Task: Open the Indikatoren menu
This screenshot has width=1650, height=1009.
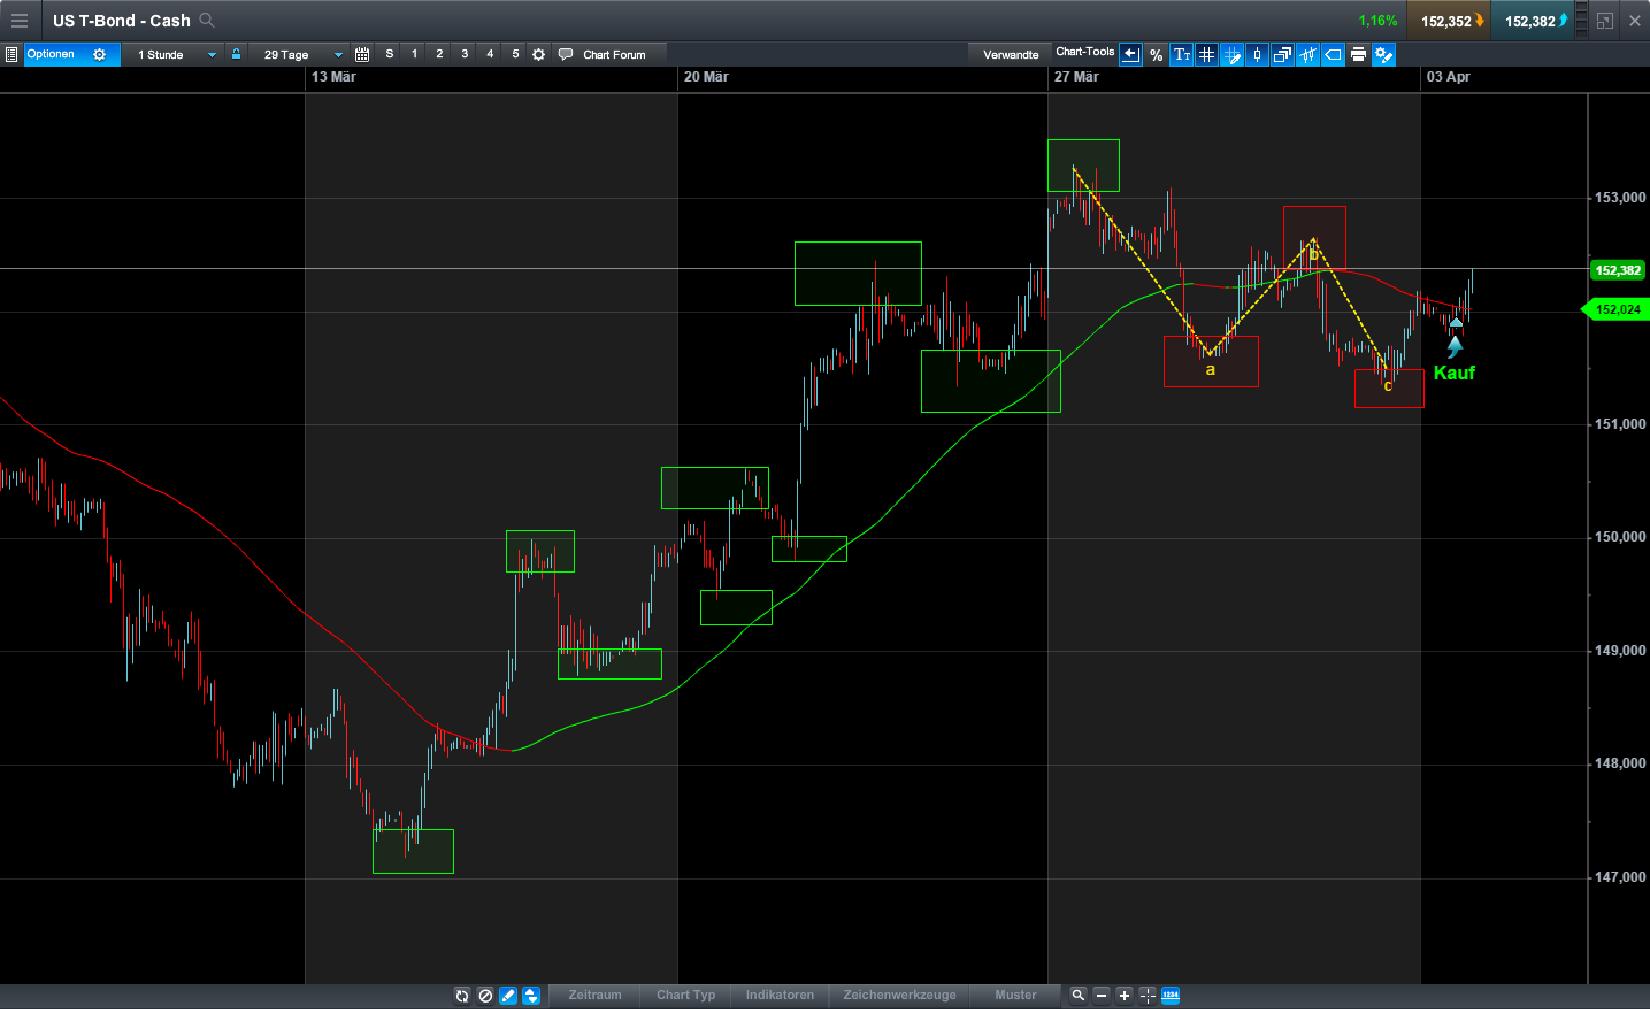Action: click(780, 996)
